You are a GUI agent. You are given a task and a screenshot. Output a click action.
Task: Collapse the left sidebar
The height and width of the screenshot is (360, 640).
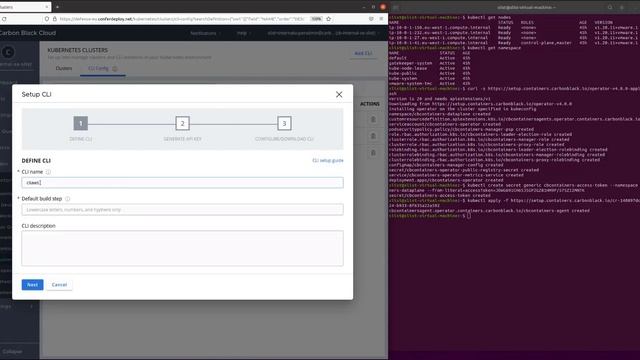12,351
